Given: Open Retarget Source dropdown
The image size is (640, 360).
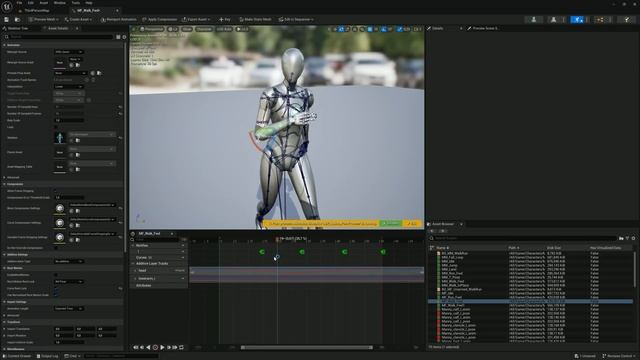Looking at the screenshot, I should pyautogui.click(x=69, y=52).
